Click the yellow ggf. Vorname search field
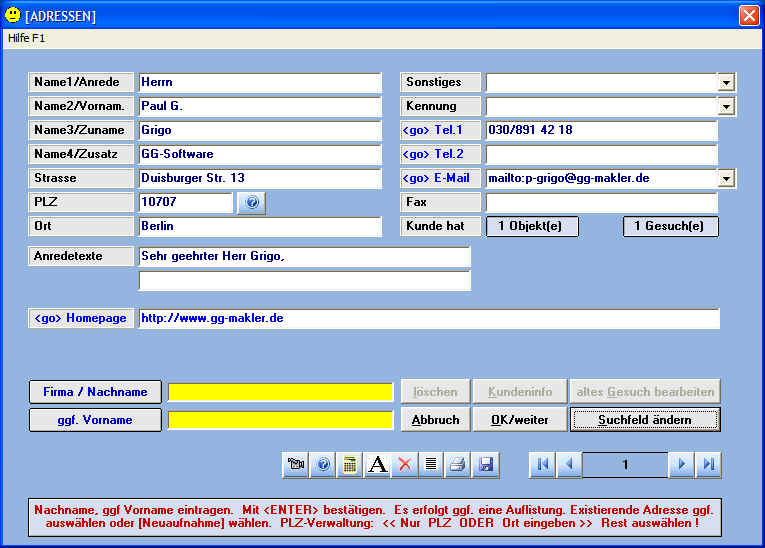Screen dimensions: 765x548 (281, 420)
